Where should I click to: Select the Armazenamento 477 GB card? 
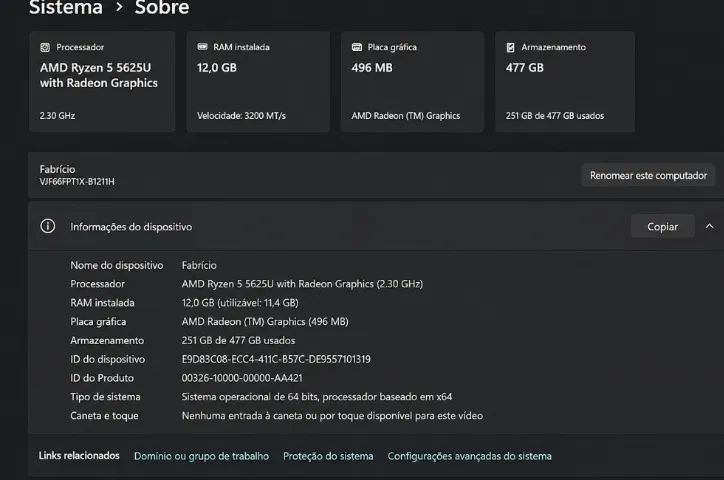coord(565,82)
